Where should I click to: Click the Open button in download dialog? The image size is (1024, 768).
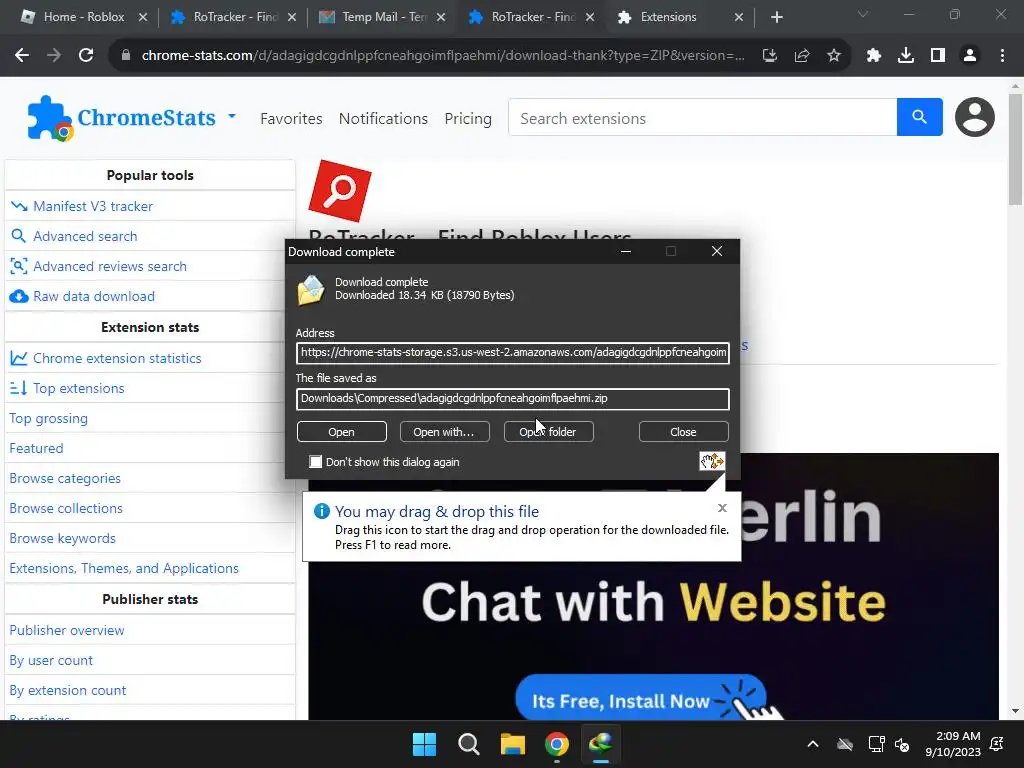coord(342,432)
